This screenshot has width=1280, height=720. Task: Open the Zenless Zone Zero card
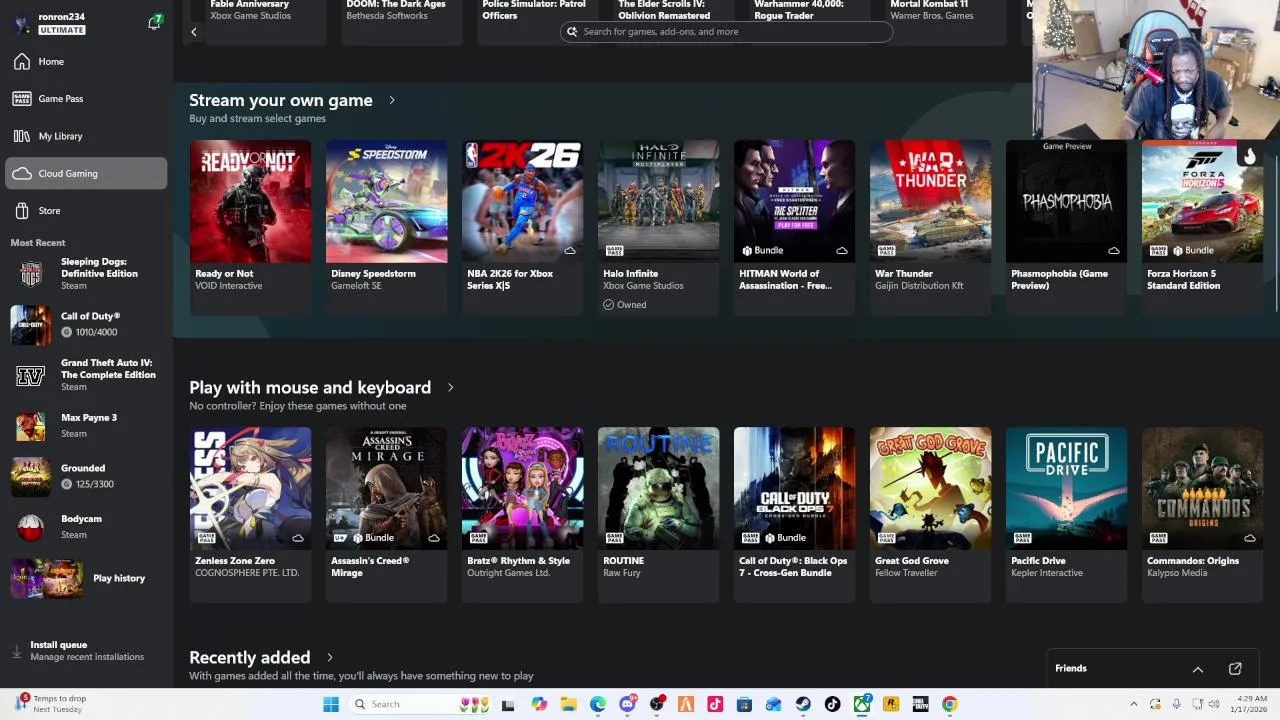pos(250,514)
